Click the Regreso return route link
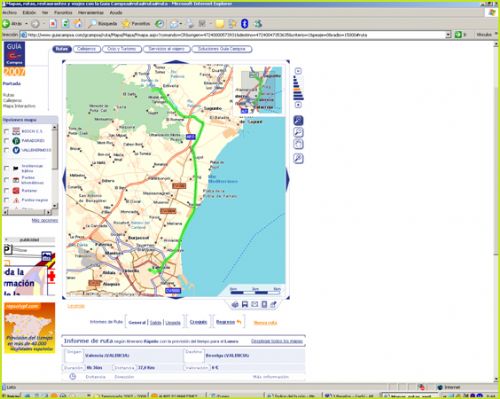The image size is (500, 399). point(226,322)
